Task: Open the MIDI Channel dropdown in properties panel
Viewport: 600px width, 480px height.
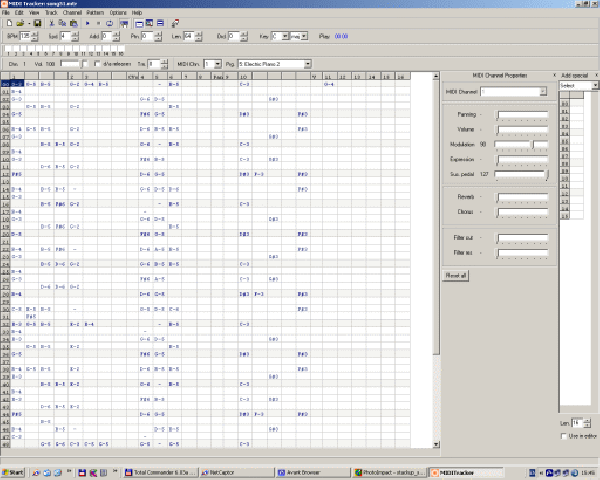Action: pyautogui.click(x=542, y=91)
